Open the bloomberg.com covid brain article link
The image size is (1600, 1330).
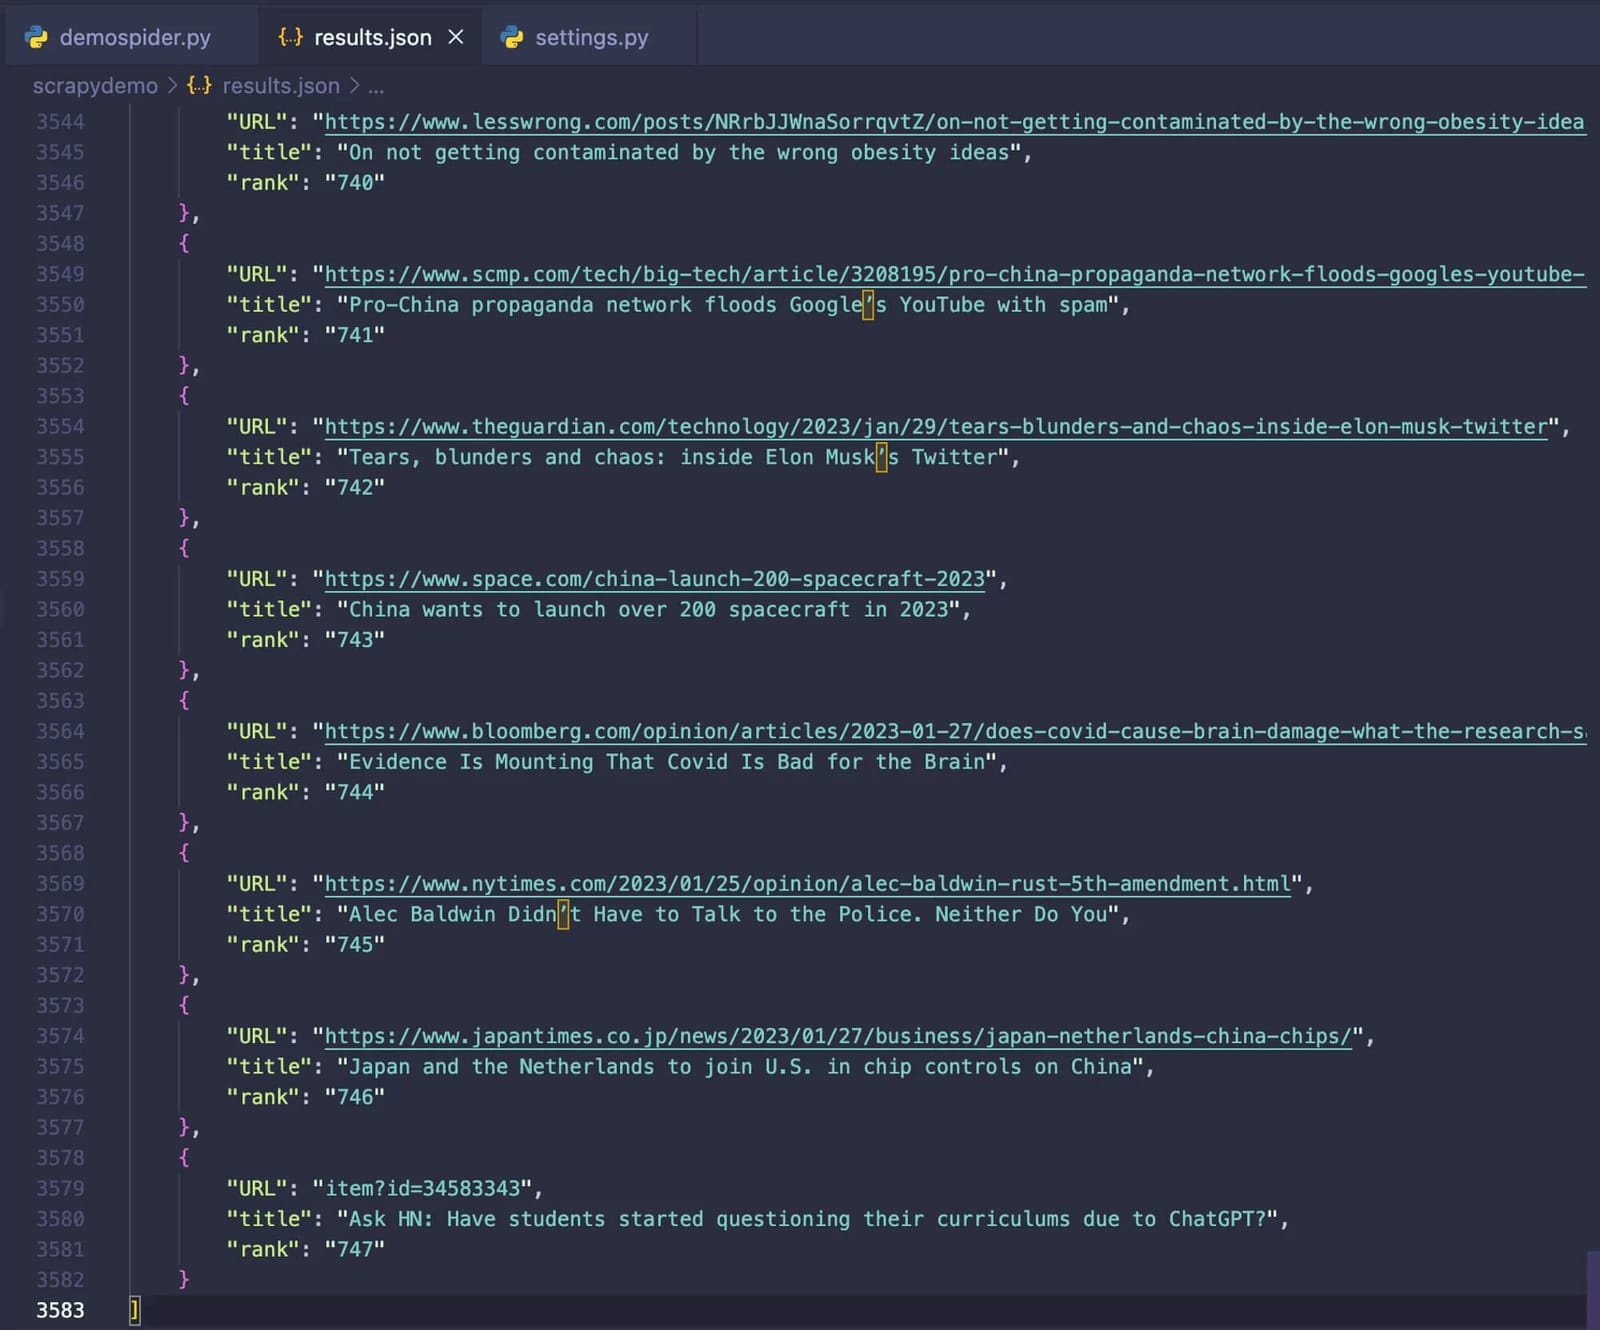950,731
